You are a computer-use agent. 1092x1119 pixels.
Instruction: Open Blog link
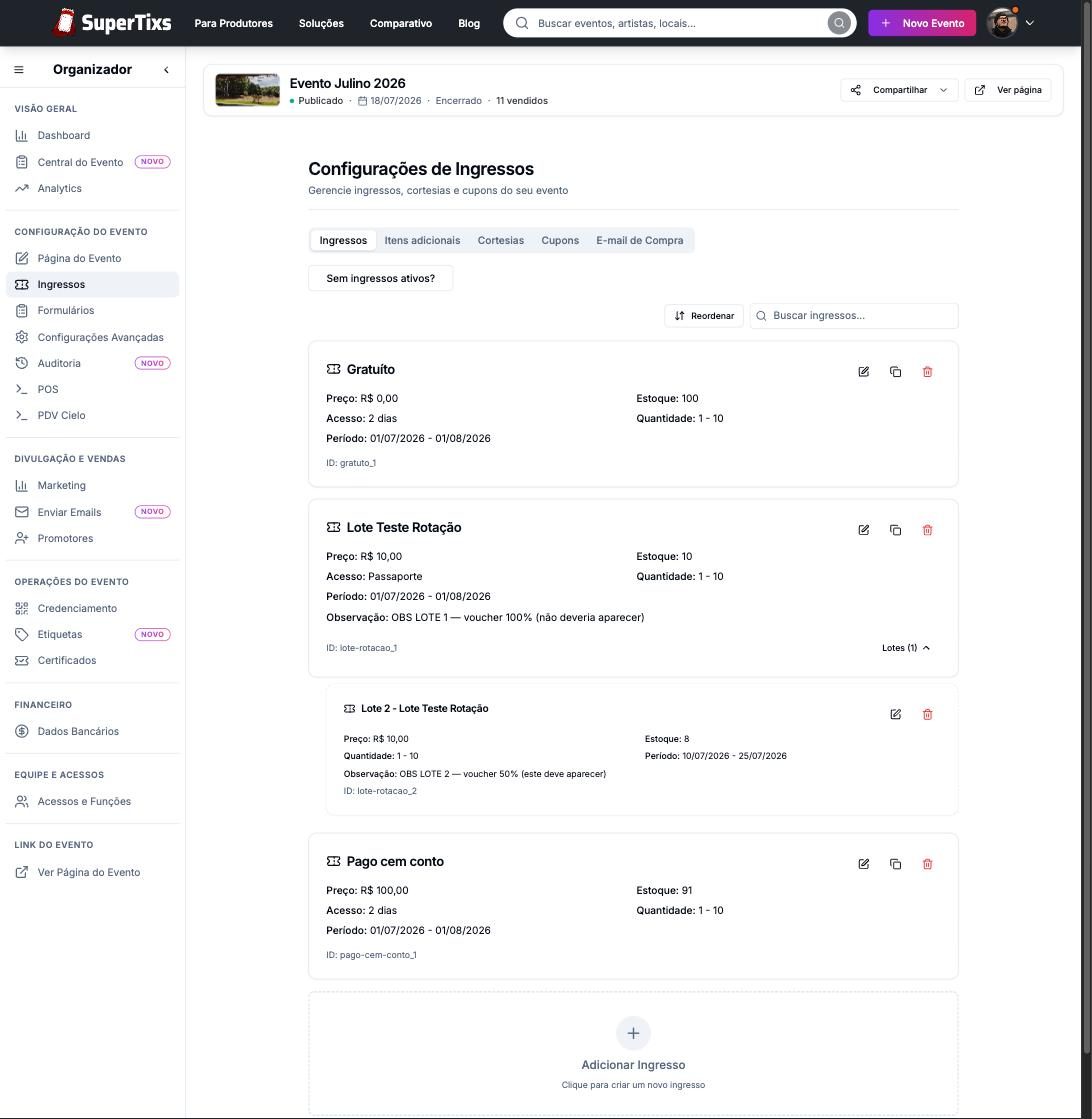469,24
